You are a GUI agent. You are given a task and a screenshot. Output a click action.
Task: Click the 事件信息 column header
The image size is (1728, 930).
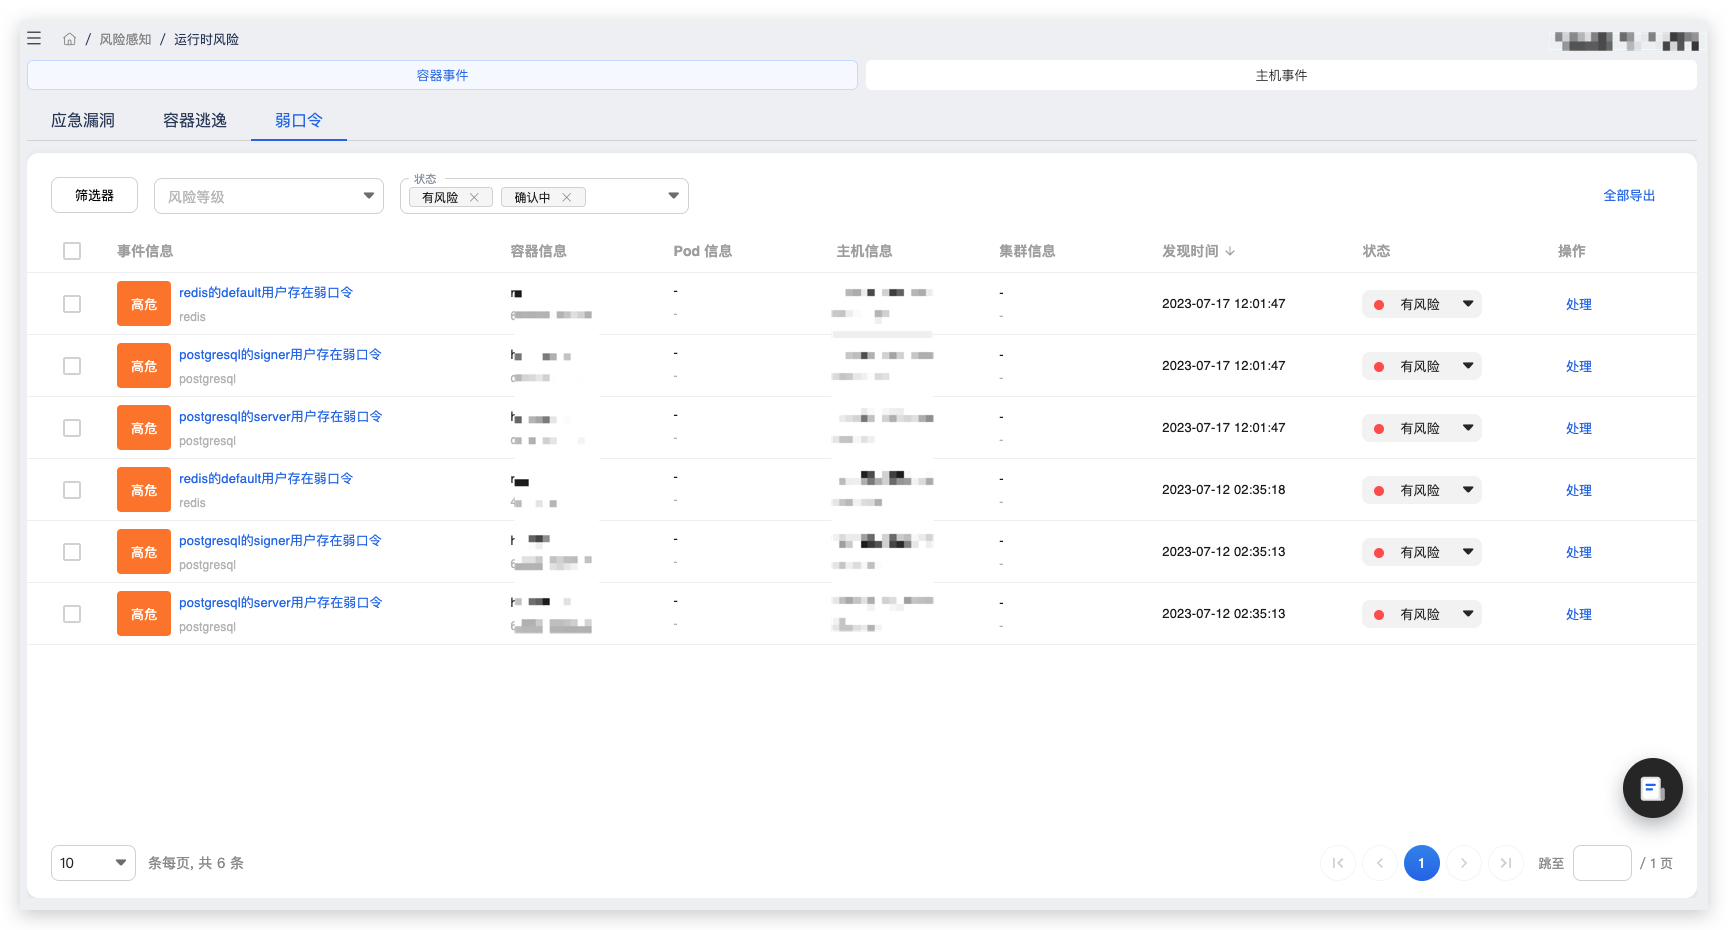pyautogui.click(x=145, y=251)
